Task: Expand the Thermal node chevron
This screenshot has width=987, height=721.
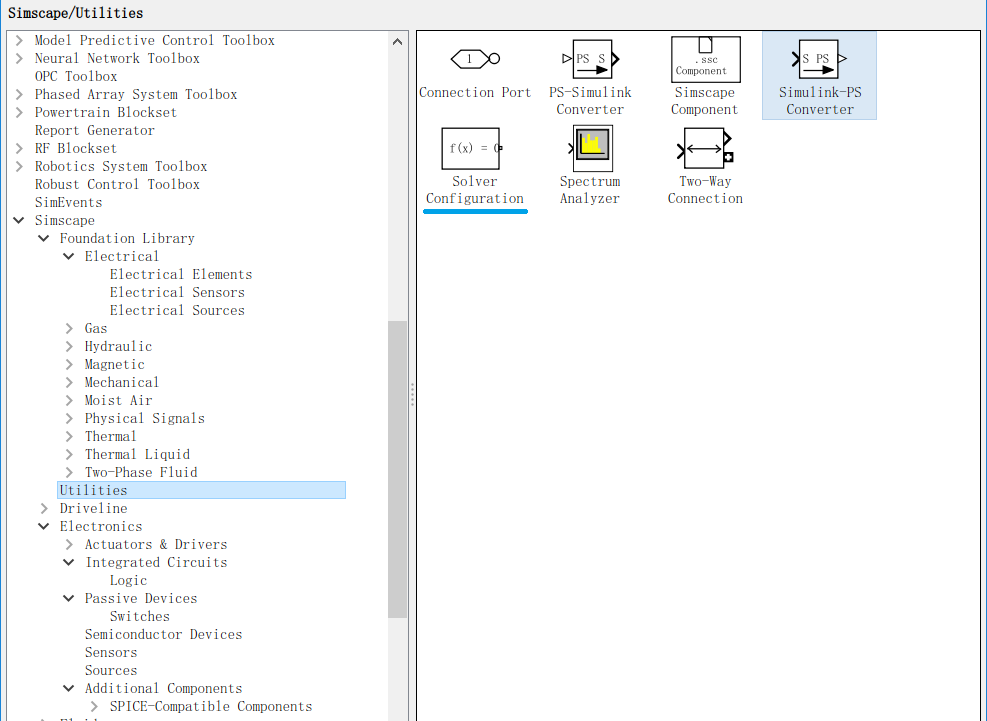Action: (69, 437)
